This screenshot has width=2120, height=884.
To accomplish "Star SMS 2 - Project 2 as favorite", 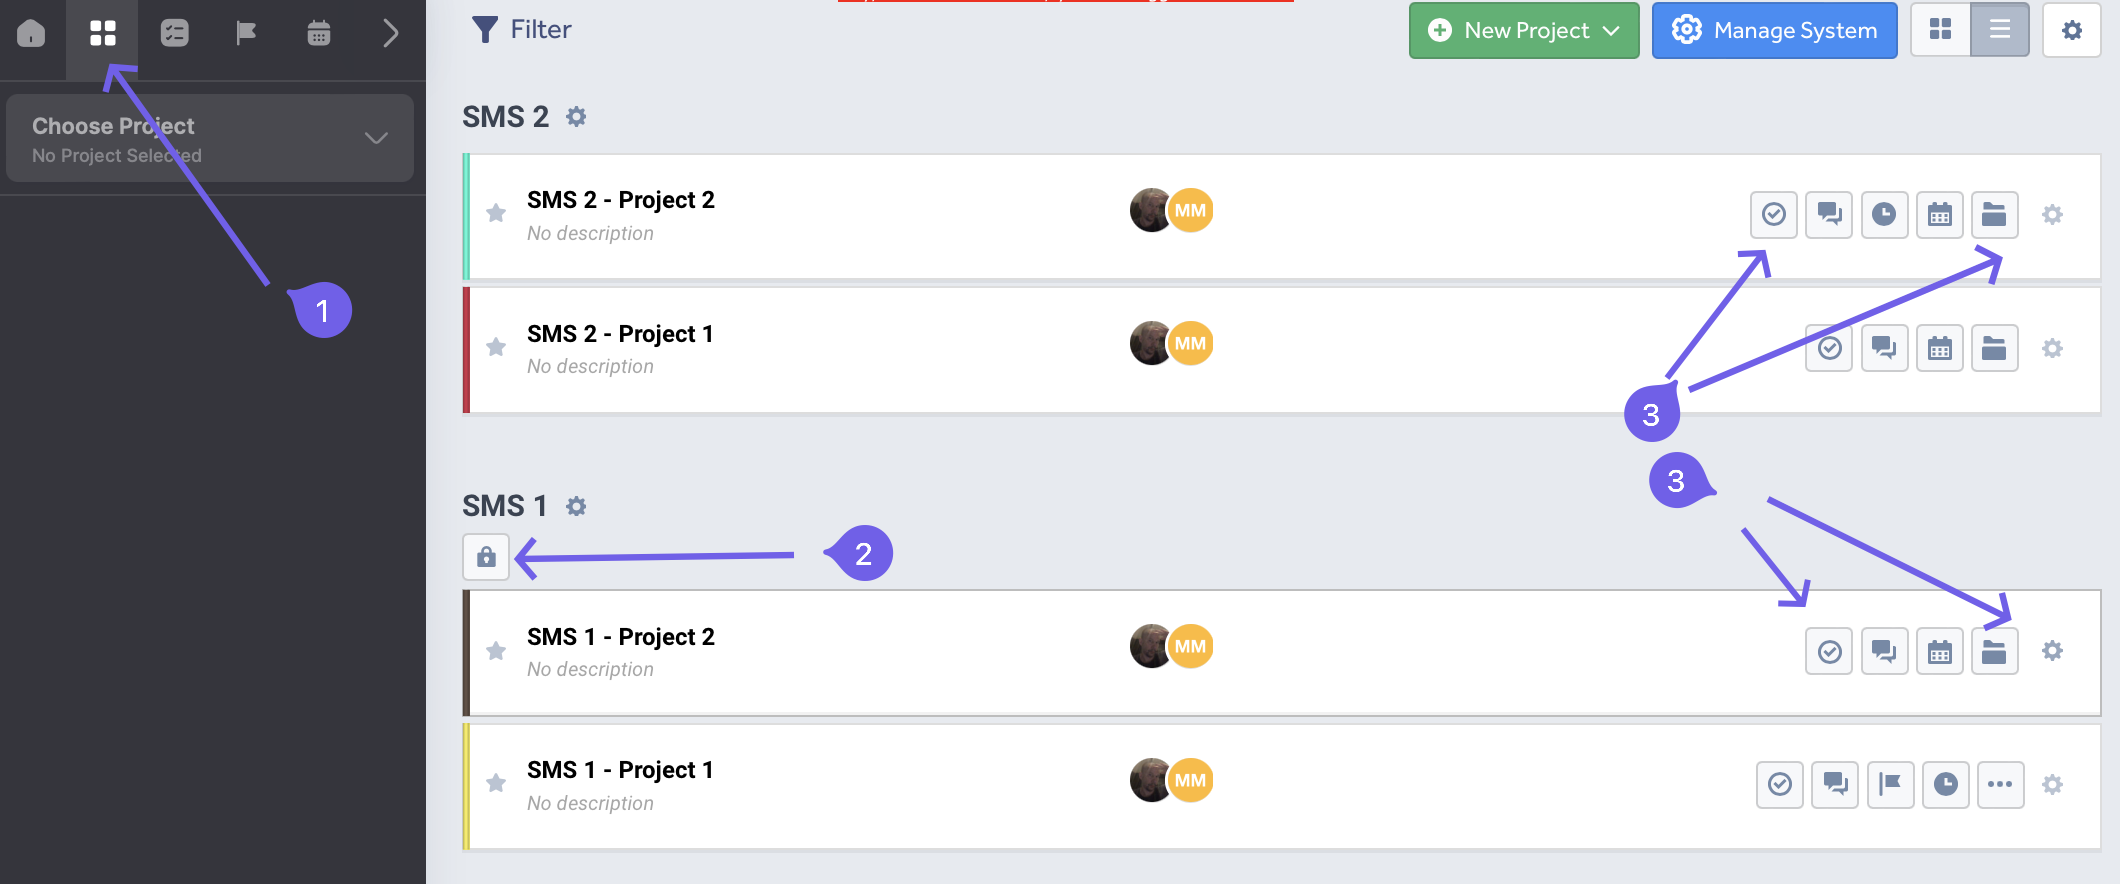I will [496, 213].
